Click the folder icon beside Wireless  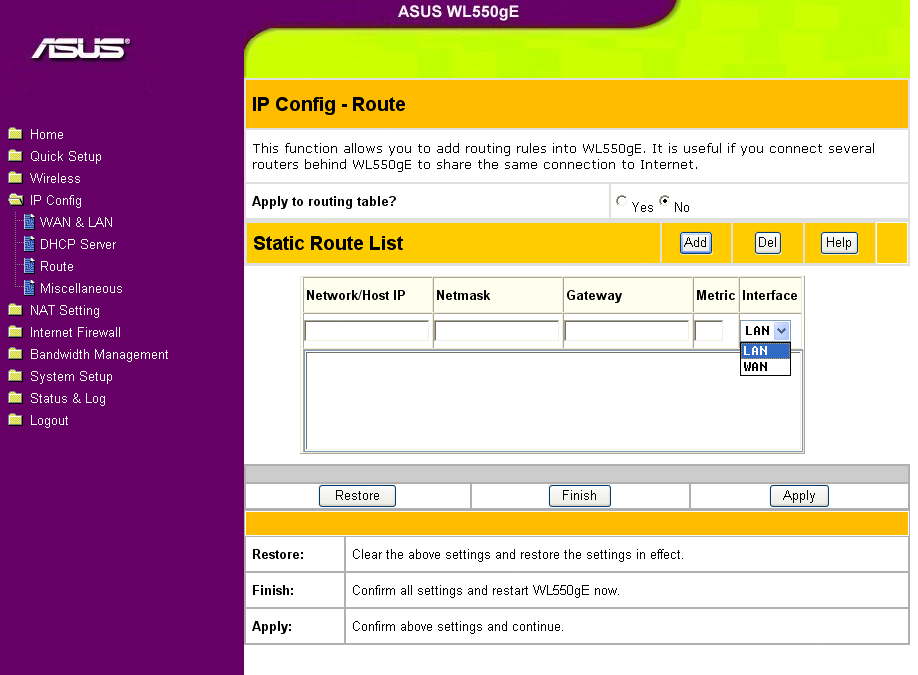[x=16, y=178]
